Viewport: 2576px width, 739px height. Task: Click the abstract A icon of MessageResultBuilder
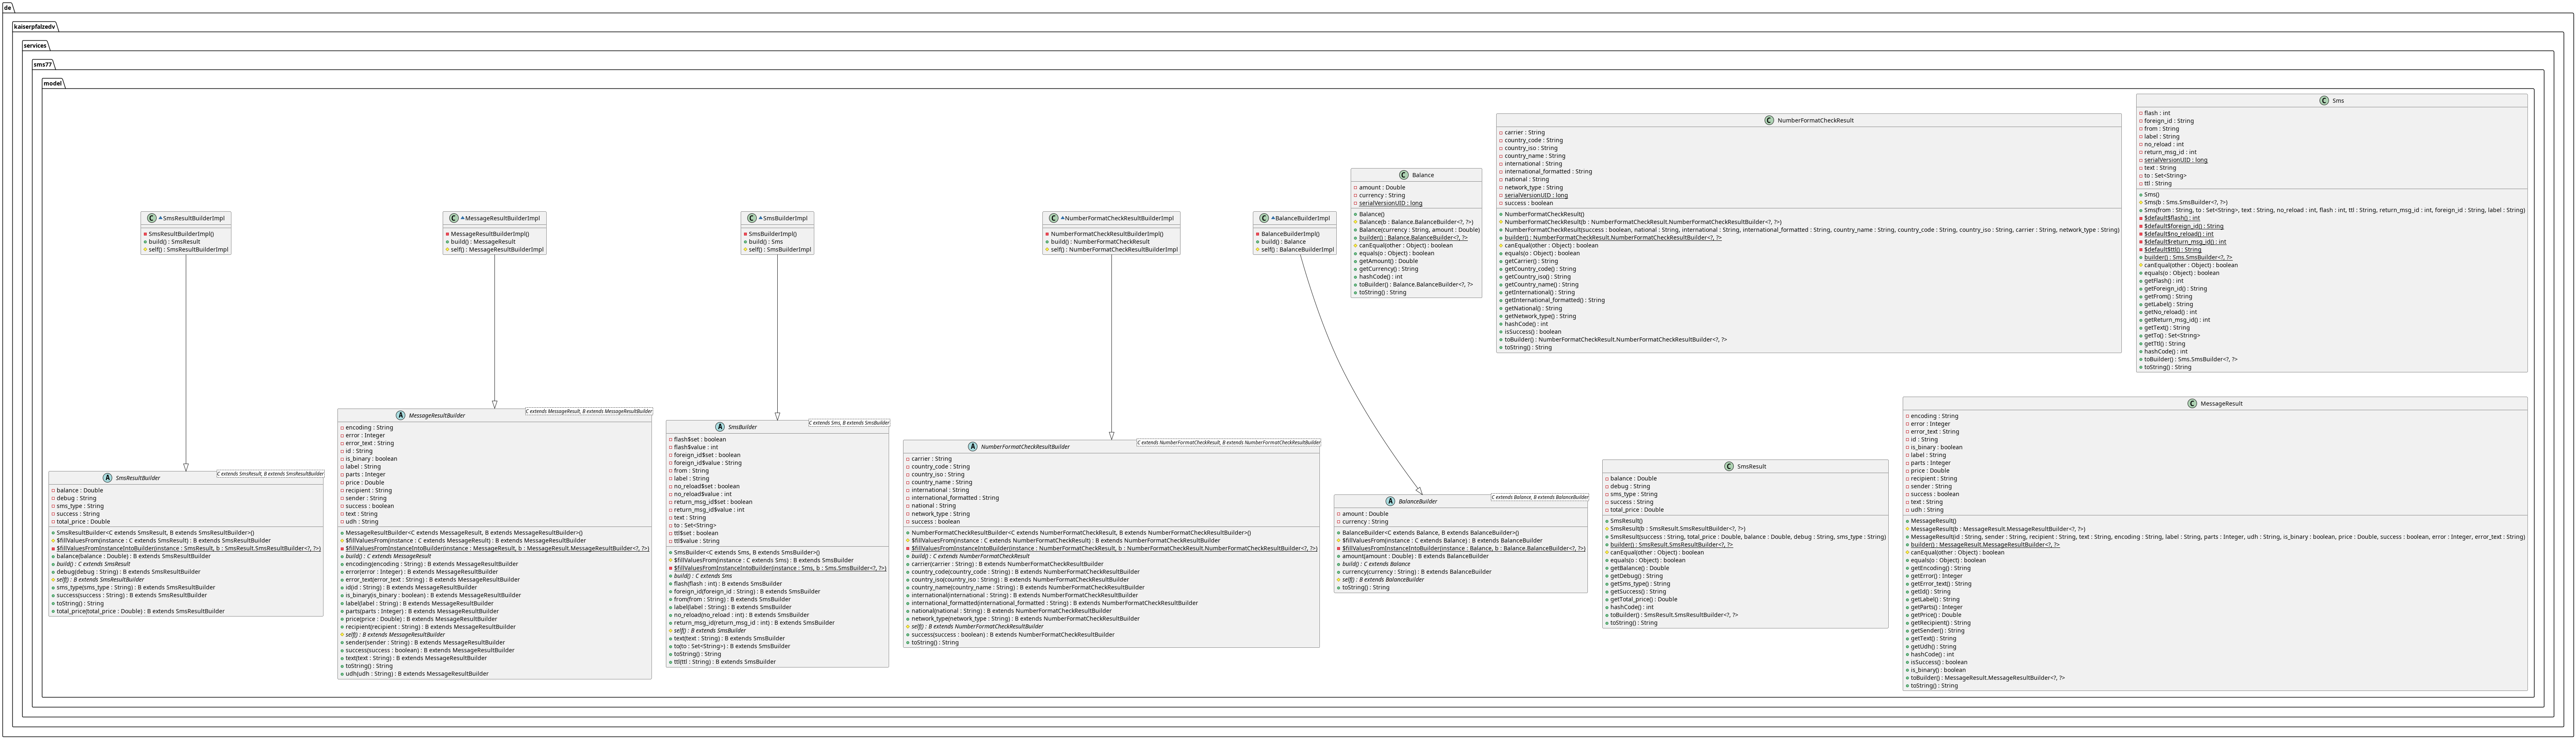coord(400,415)
